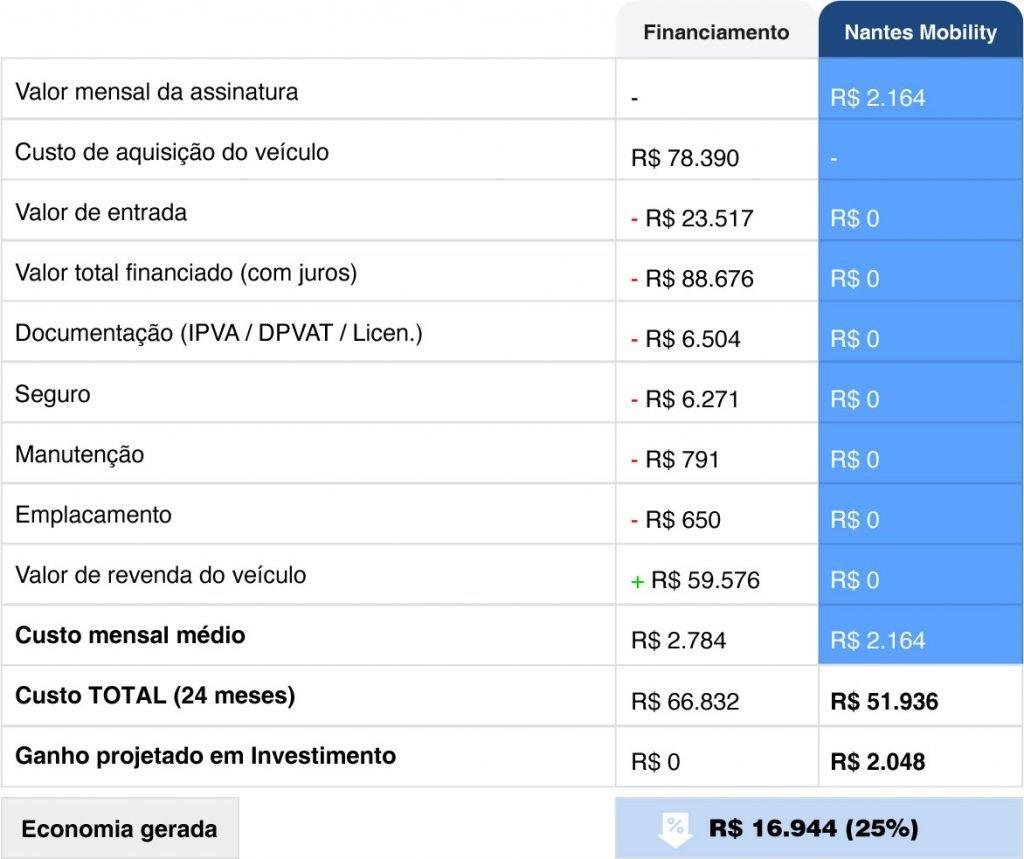Screen dimensions: 1024x859
Task: Click the R$ 78.390 acquisition cost value
Action: [x=685, y=158]
